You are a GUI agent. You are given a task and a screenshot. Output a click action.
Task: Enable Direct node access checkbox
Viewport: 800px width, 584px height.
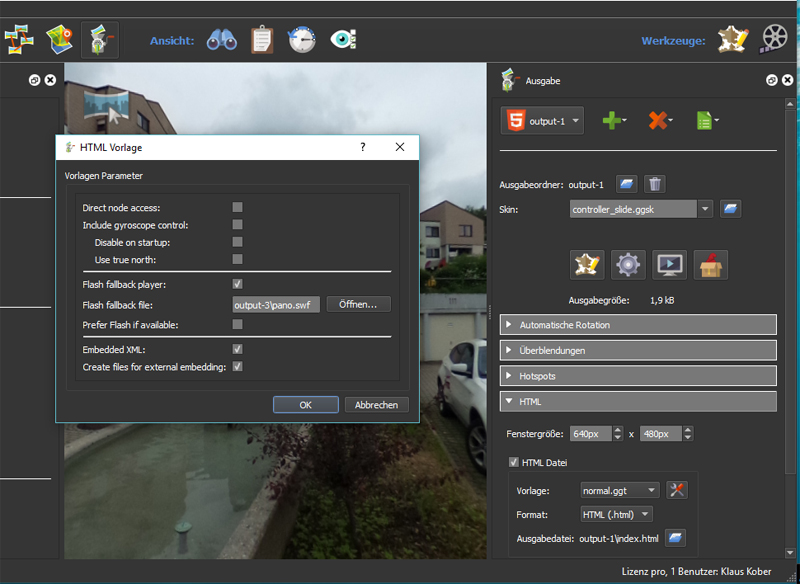coord(237,207)
